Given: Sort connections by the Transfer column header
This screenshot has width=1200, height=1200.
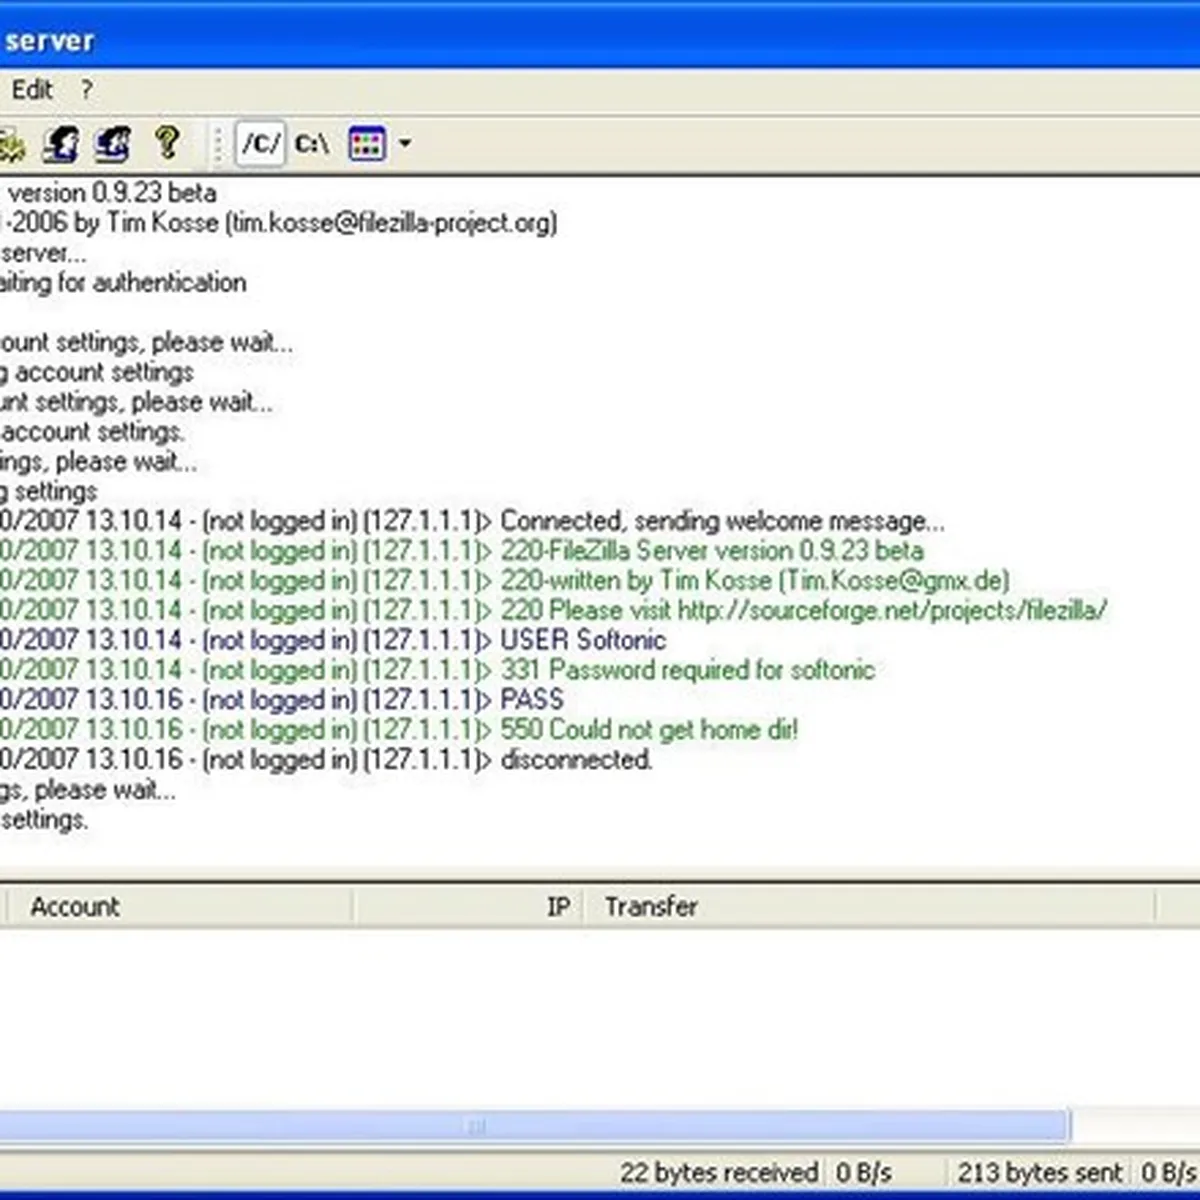Looking at the screenshot, I should click(868, 906).
